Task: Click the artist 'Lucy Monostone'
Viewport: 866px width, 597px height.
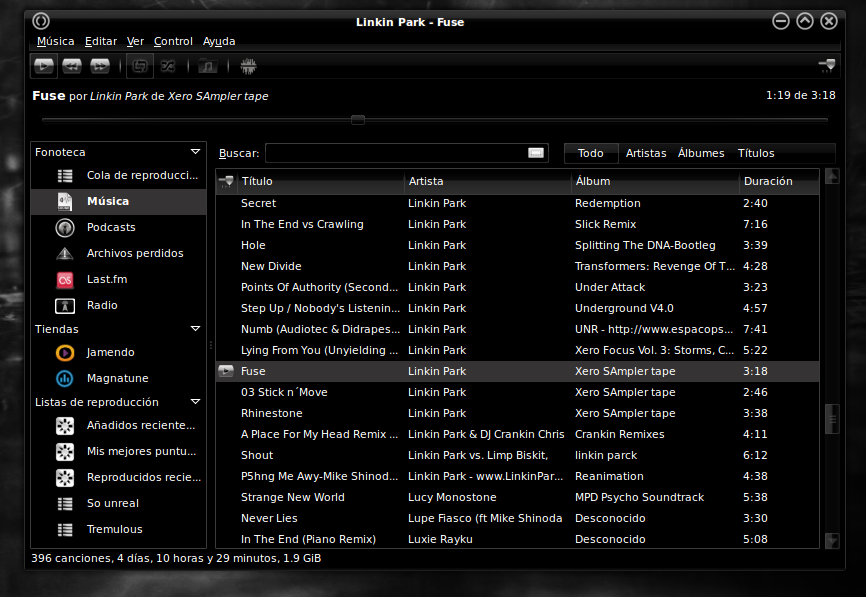Action: coord(452,497)
